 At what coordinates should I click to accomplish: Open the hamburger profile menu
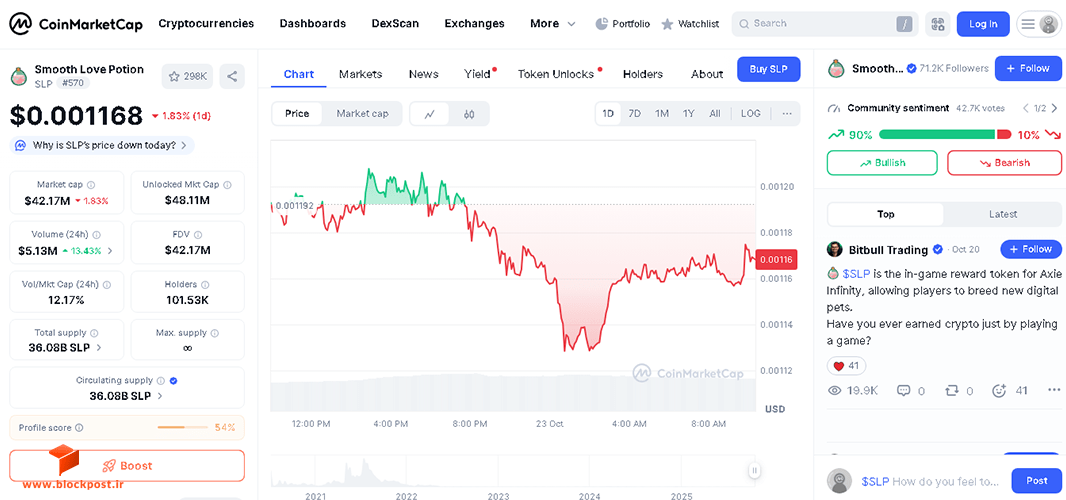(x=1038, y=24)
